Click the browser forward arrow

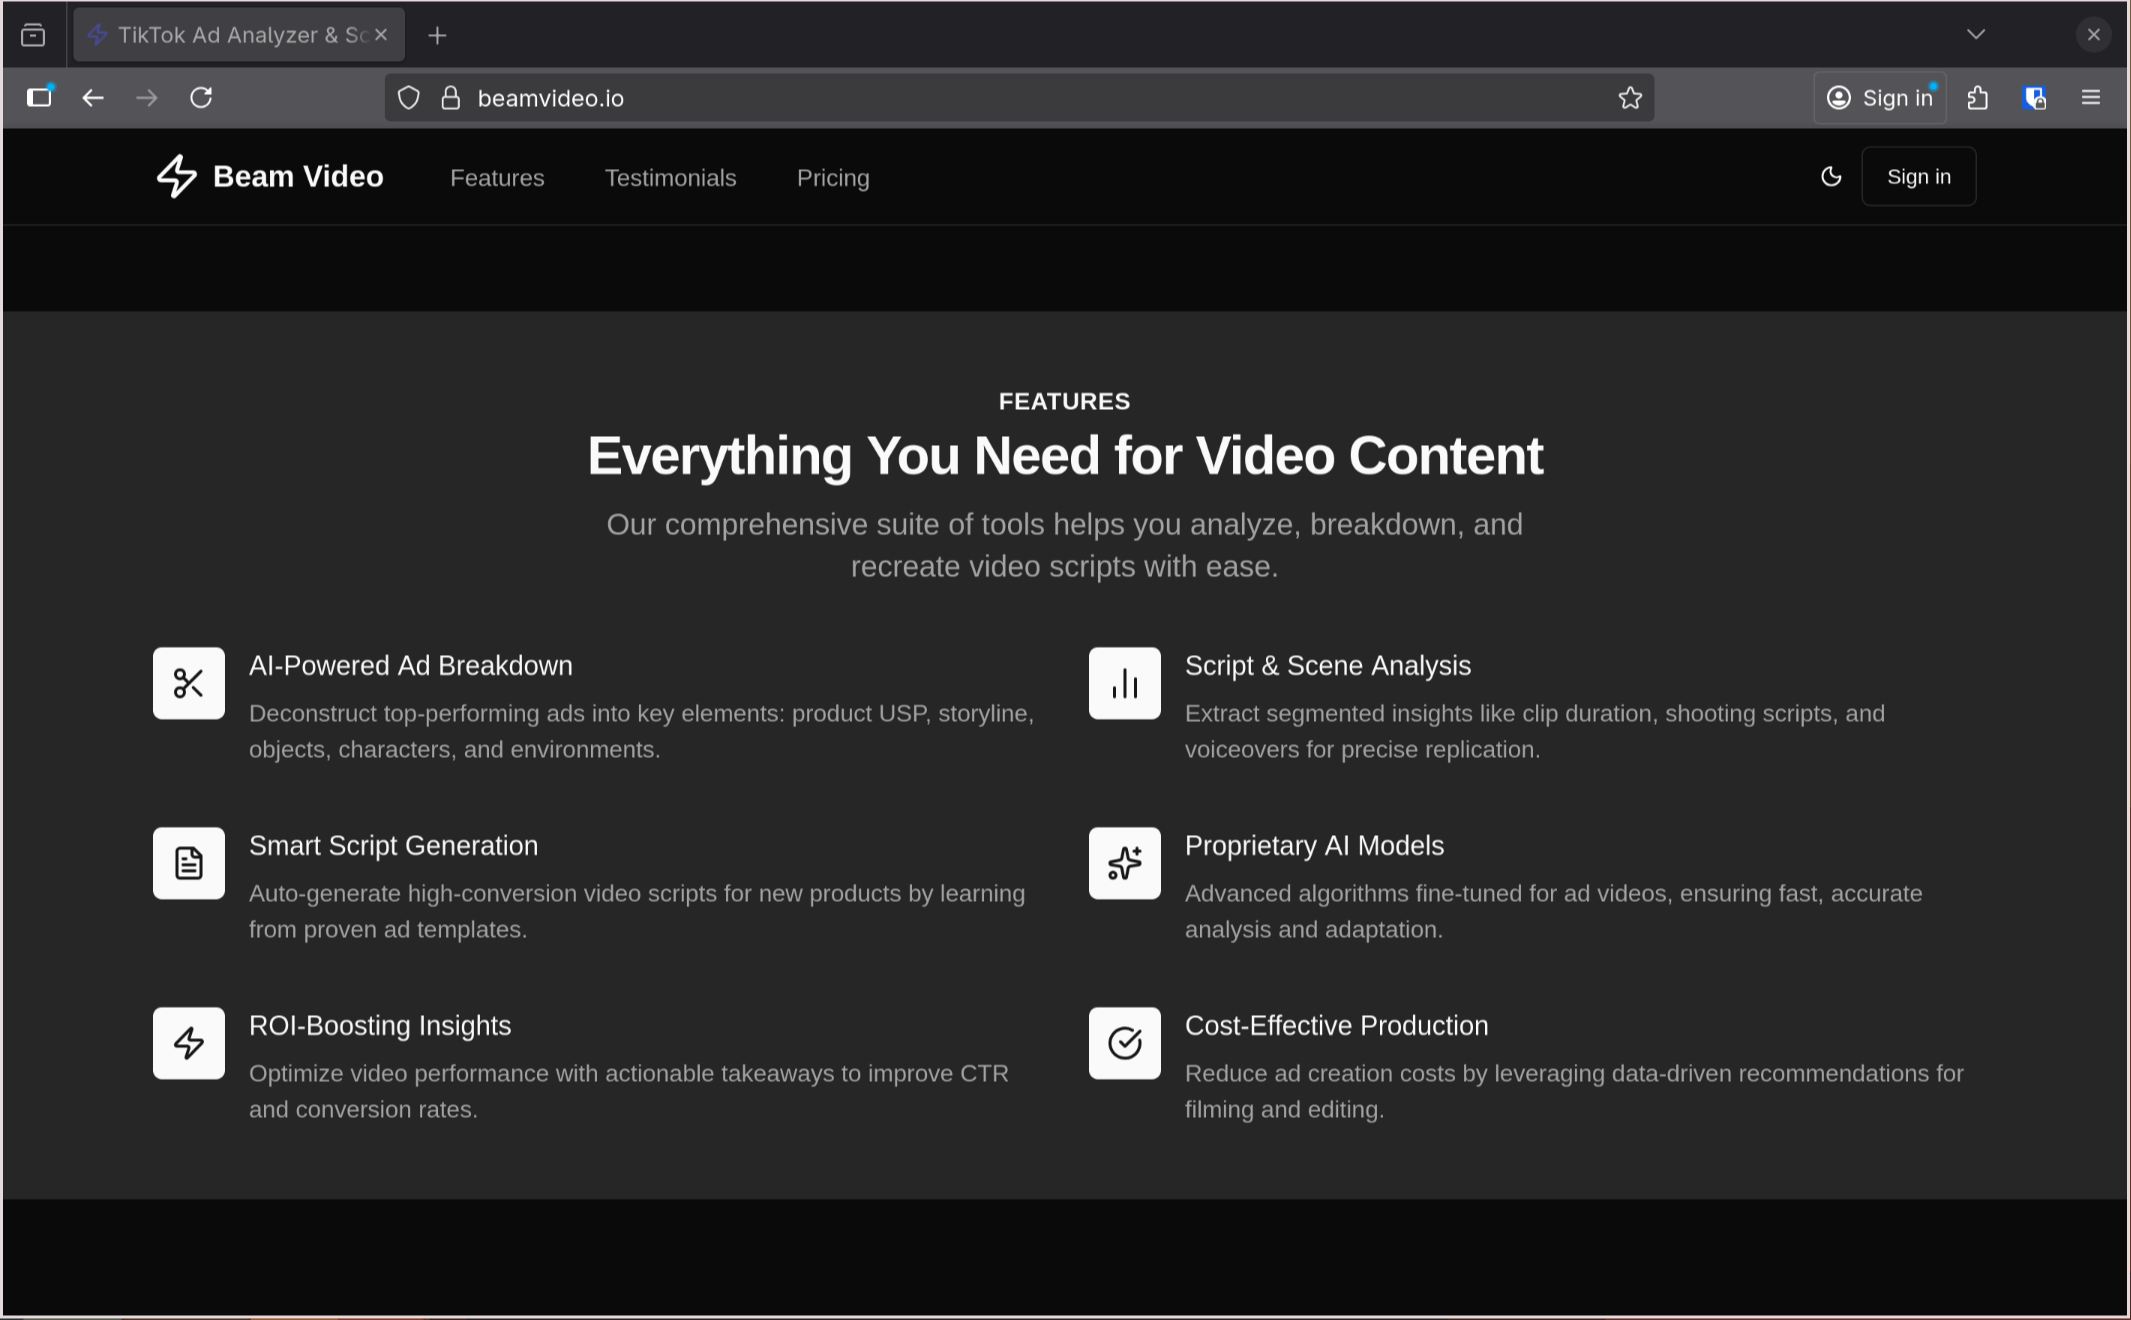point(147,98)
